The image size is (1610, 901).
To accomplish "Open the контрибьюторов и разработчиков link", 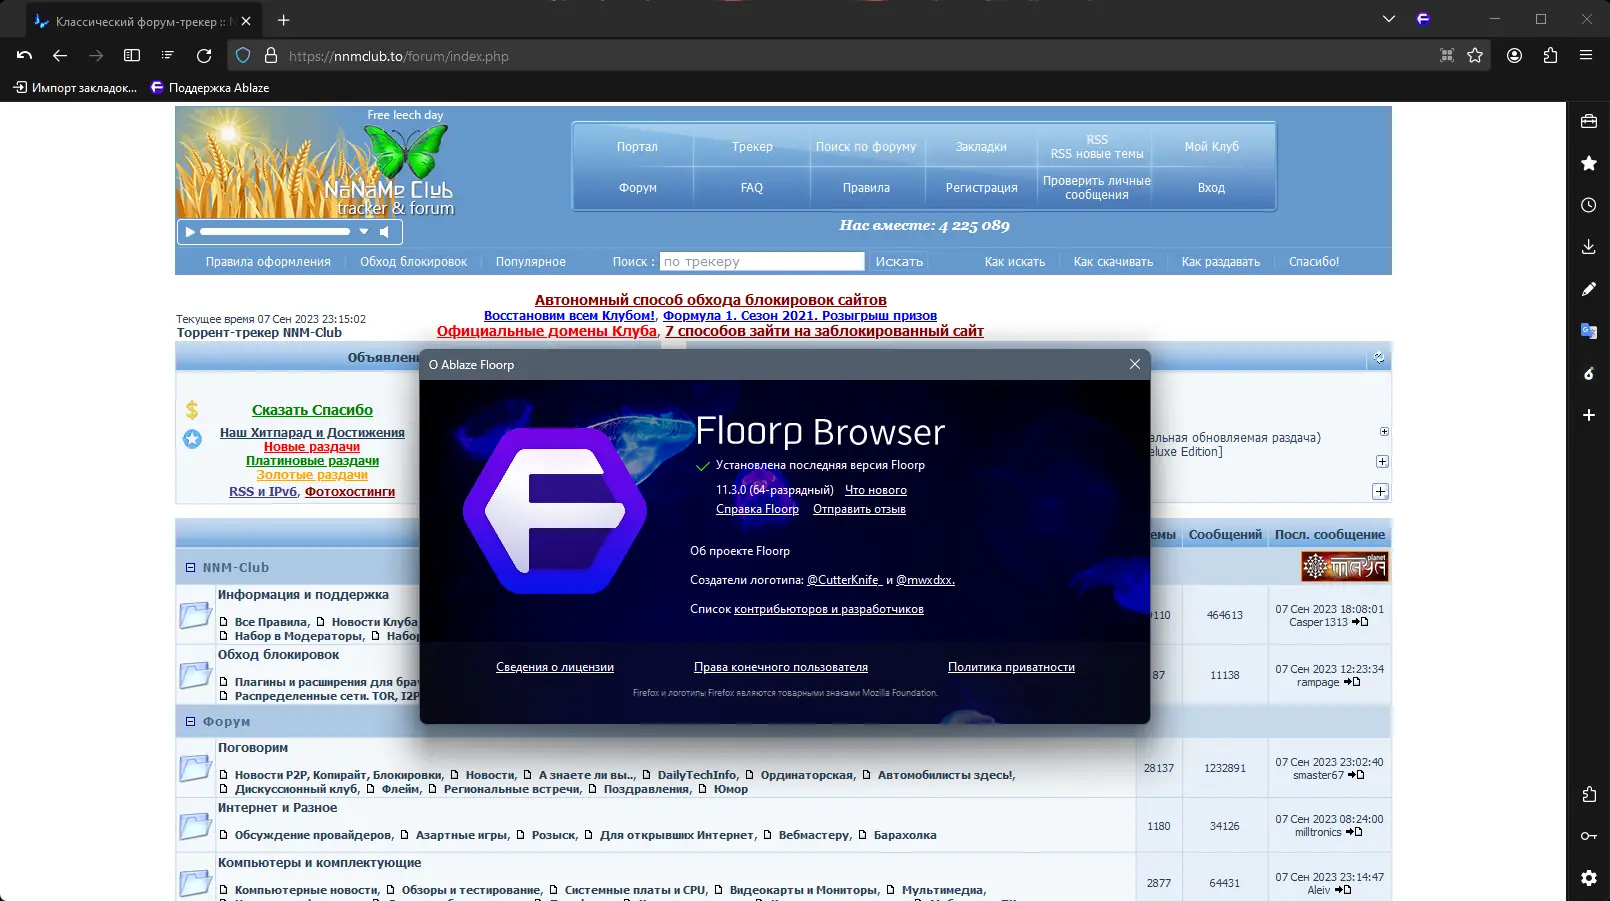I will pyautogui.click(x=829, y=609).
